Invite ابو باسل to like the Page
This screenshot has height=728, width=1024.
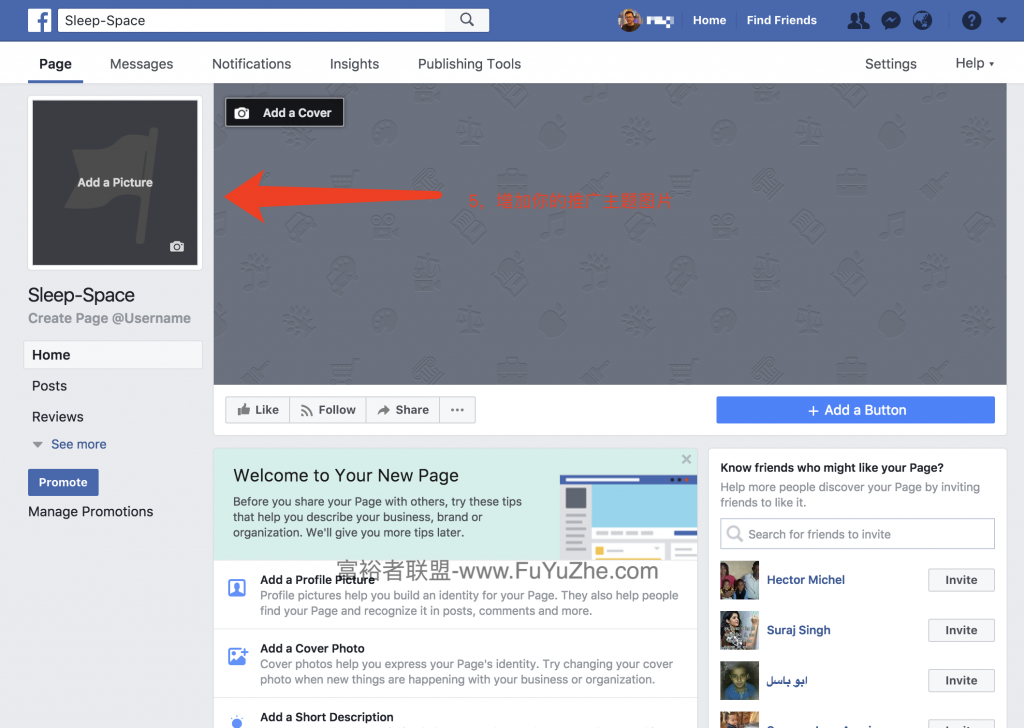961,680
